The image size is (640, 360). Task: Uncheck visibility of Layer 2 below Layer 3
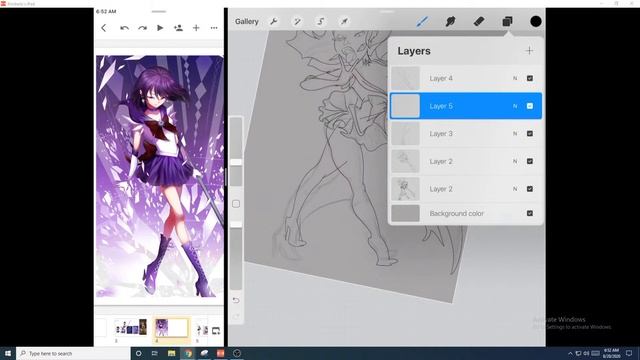(530, 161)
